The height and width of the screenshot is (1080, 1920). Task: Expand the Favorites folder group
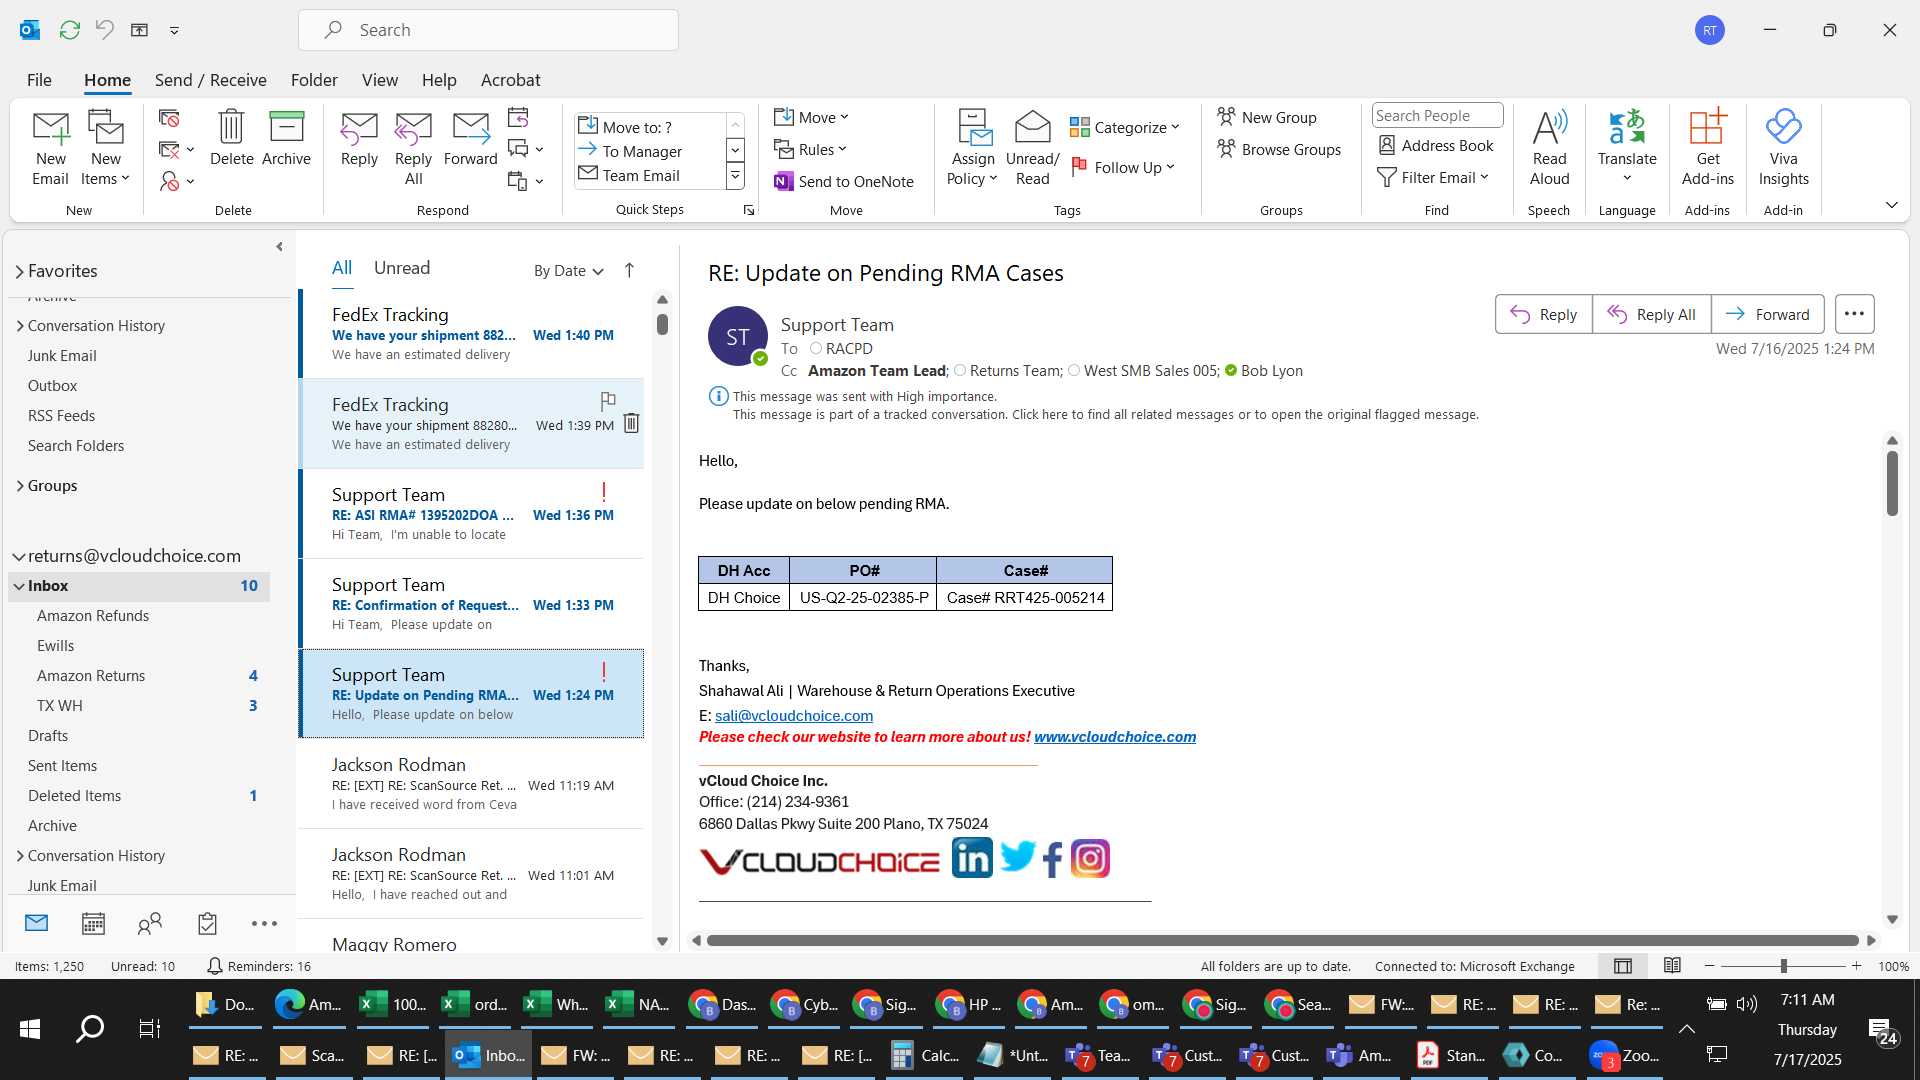tap(19, 271)
